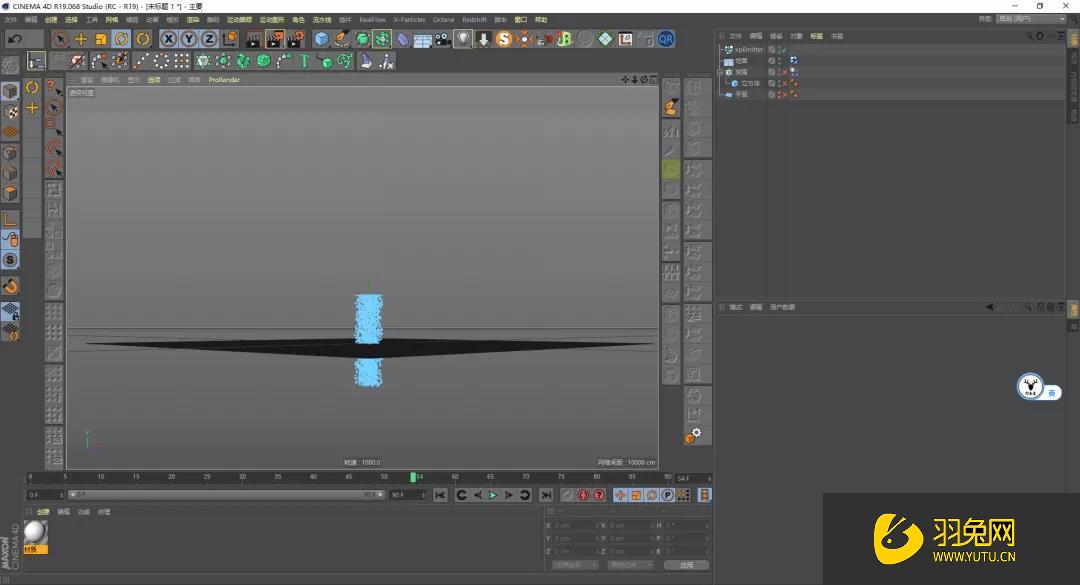The image size is (1080, 585).
Task: Select the Cube primitive icon
Action: pyautogui.click(x=321, y=38)
